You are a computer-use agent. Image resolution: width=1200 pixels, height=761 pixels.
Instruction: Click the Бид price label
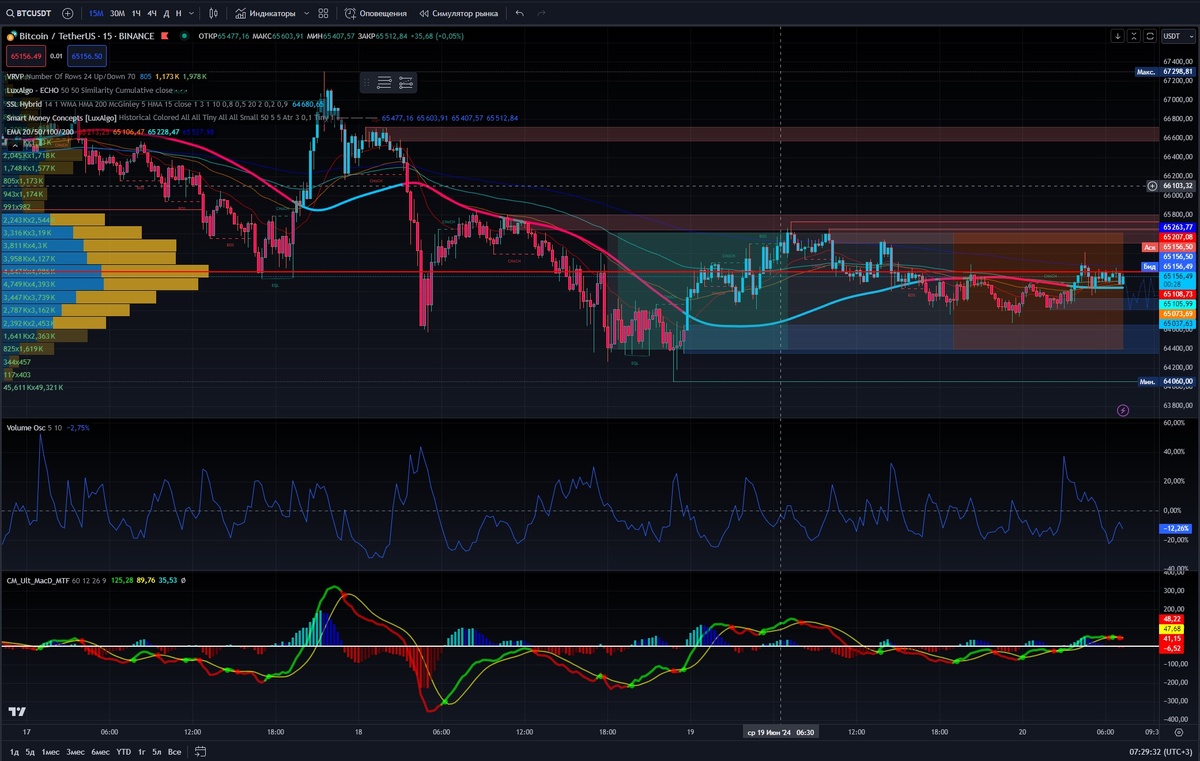click(1149, 266)
